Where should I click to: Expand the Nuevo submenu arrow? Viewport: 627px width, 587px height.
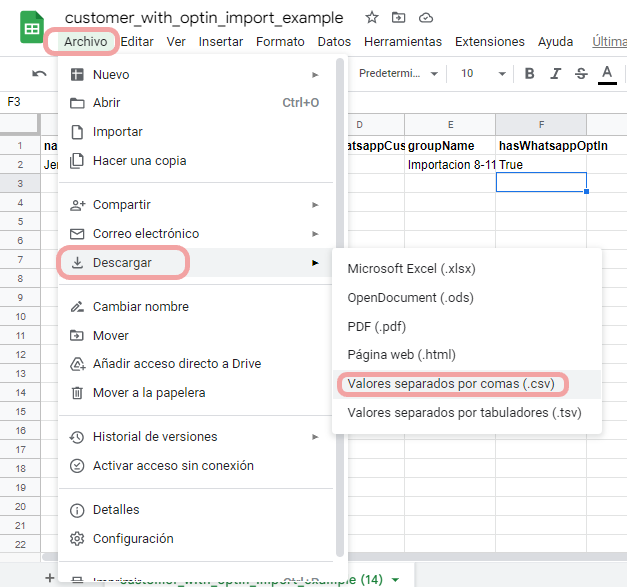315,75
